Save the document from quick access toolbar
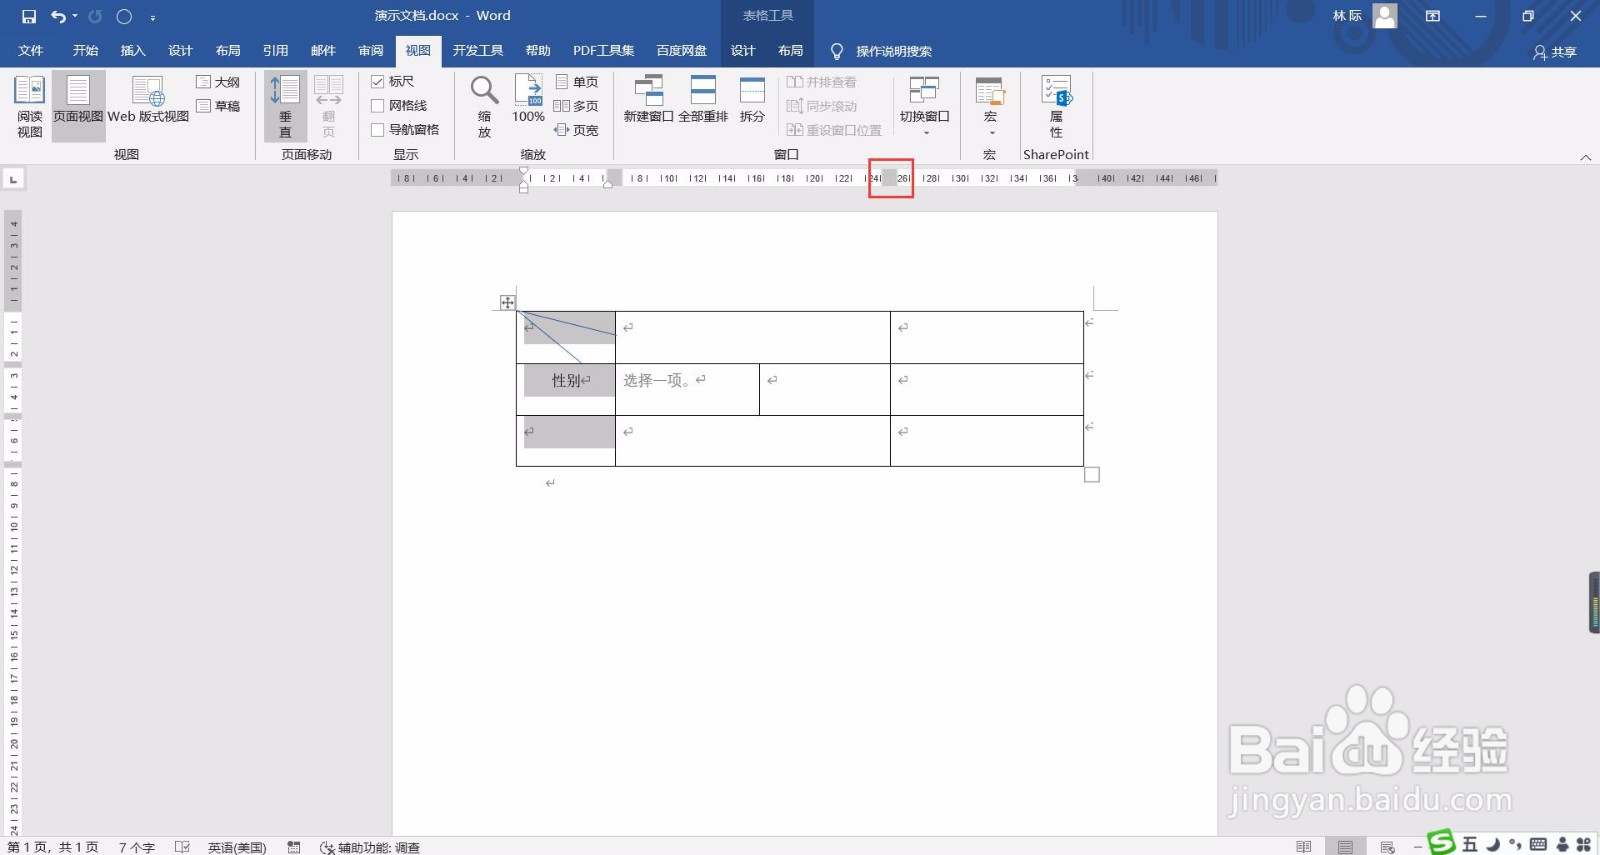Image resolution: width=1600 pixels, height=855 pixels. coord(28,16)
